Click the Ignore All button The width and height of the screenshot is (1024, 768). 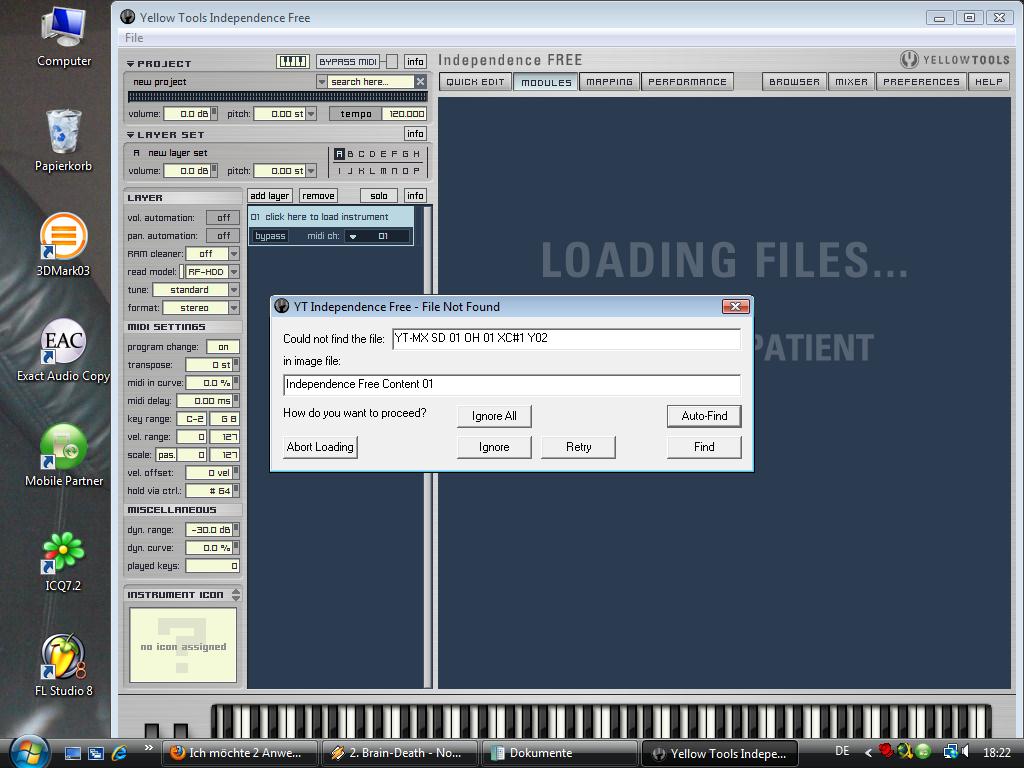click(x=494, y=416)
